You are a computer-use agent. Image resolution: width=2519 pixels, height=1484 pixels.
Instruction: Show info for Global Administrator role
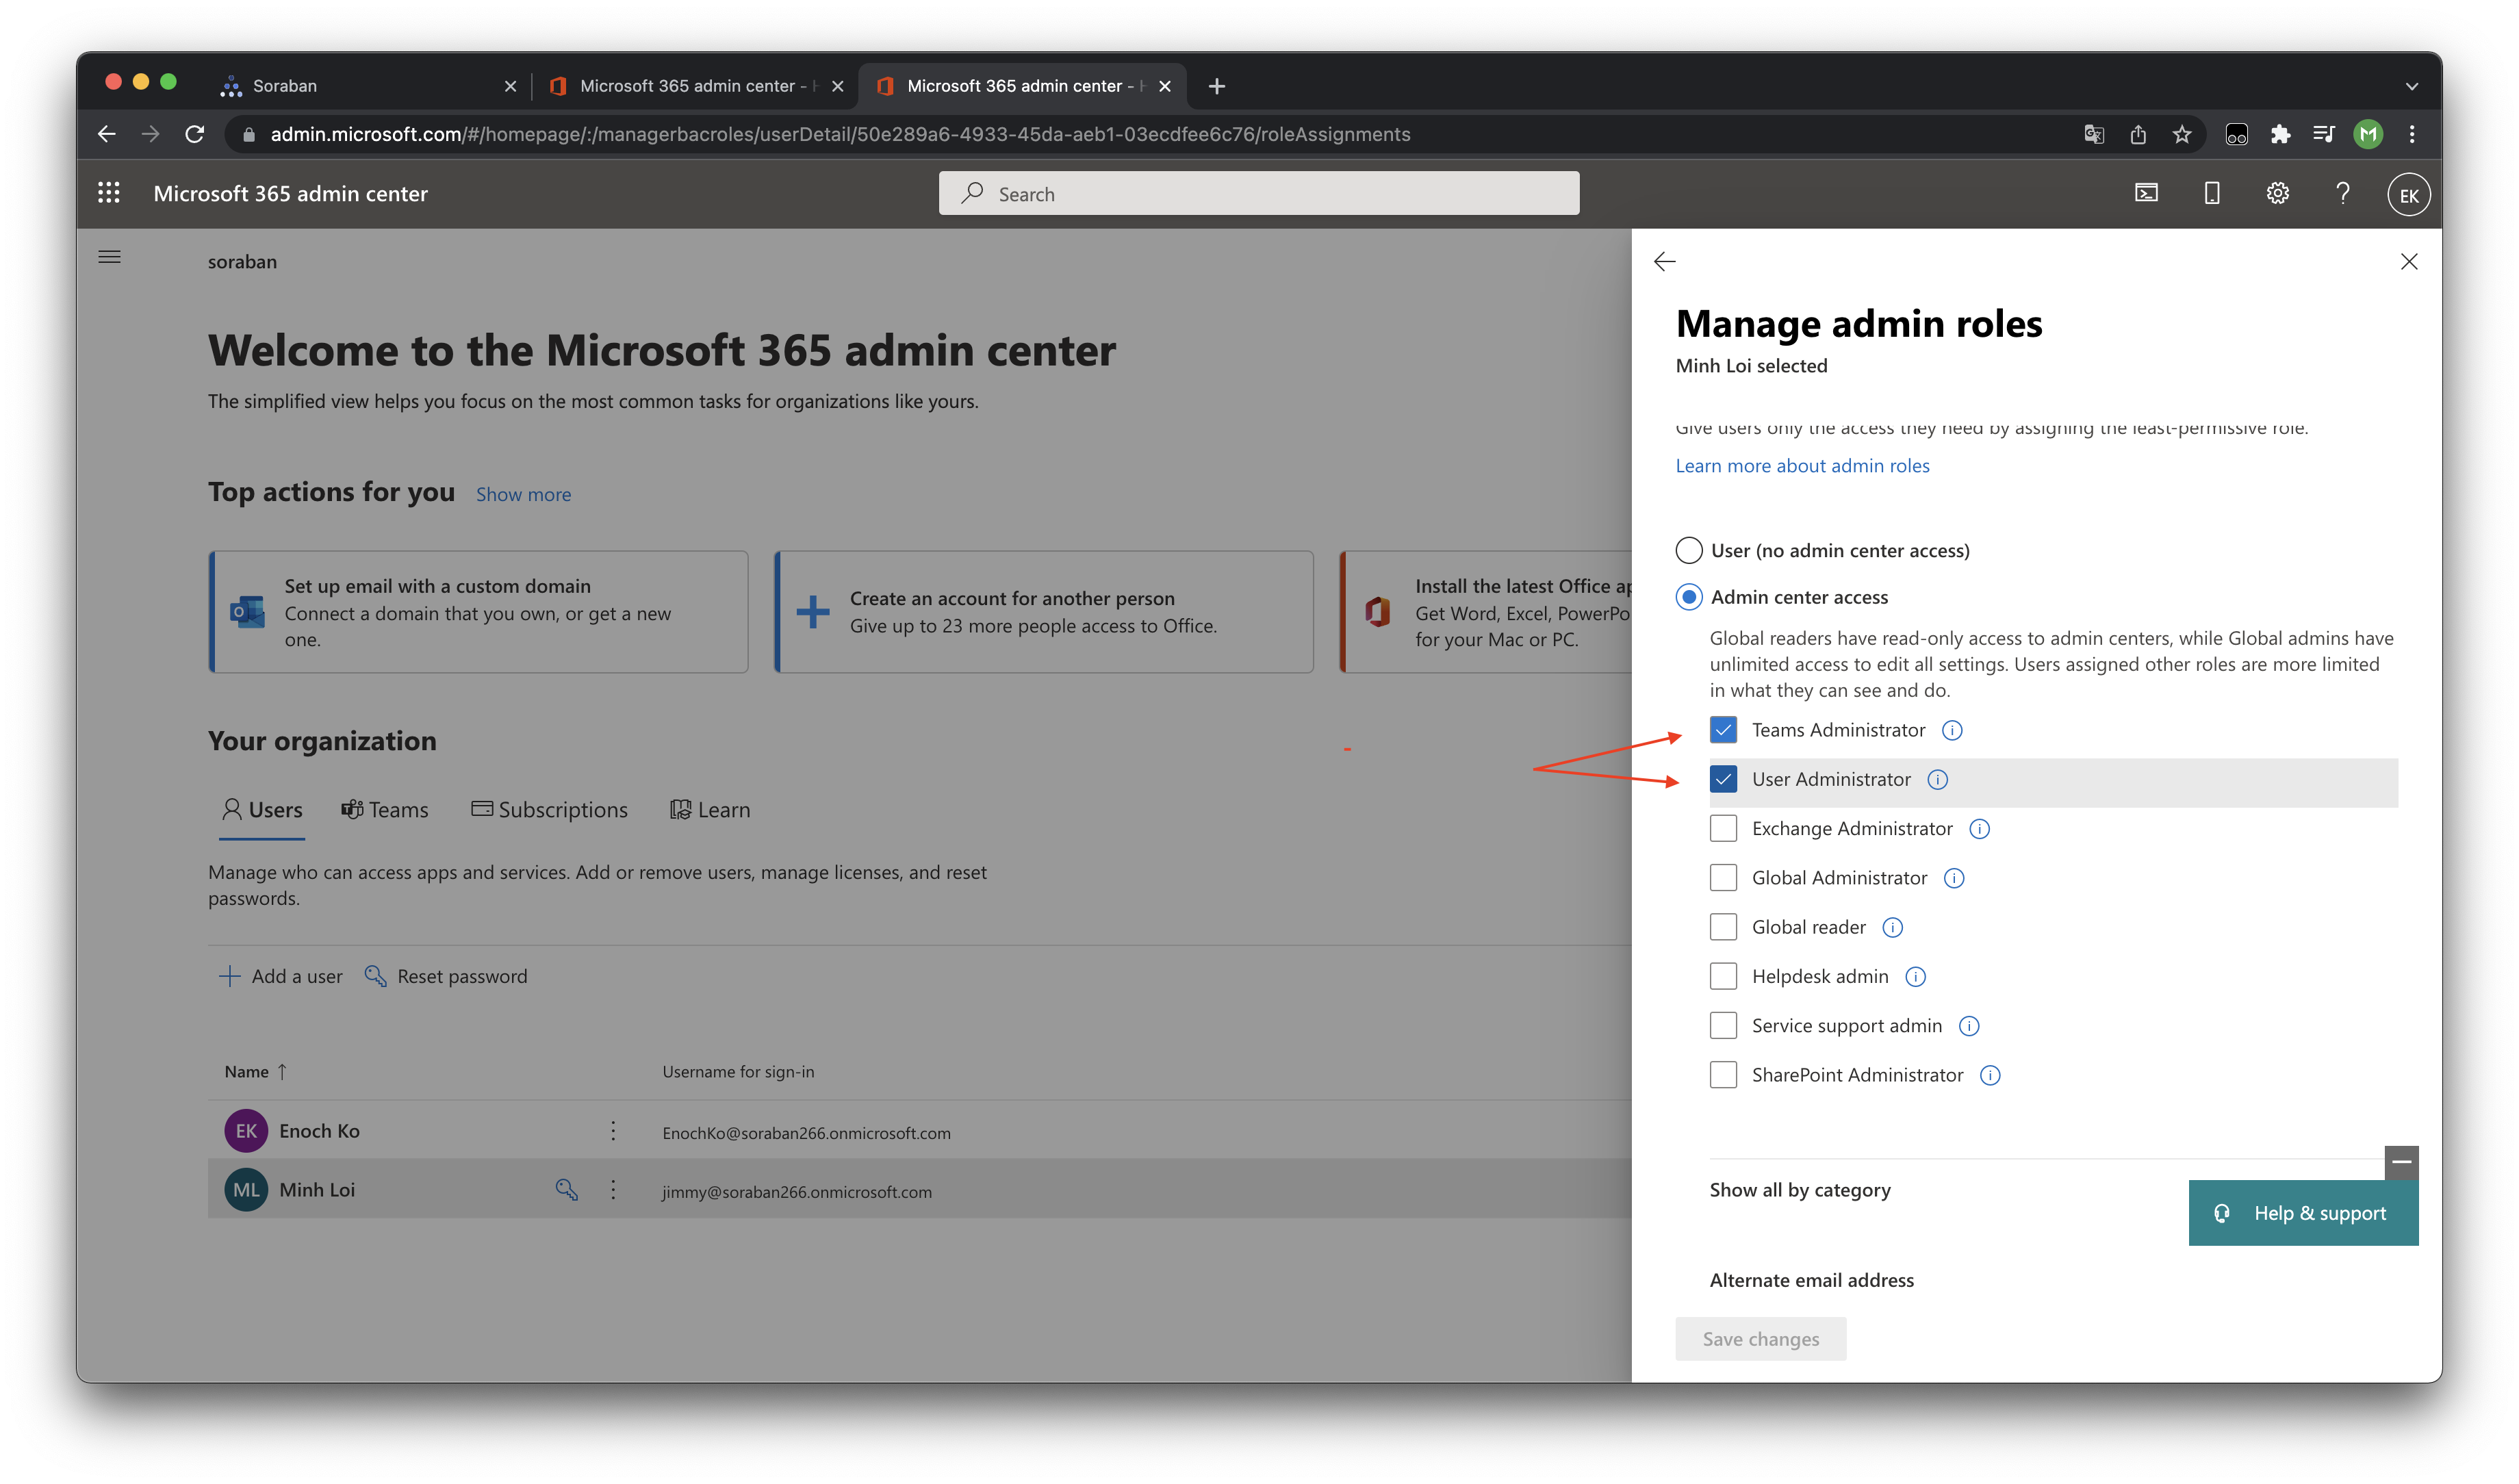click(x=1953, y=878)
